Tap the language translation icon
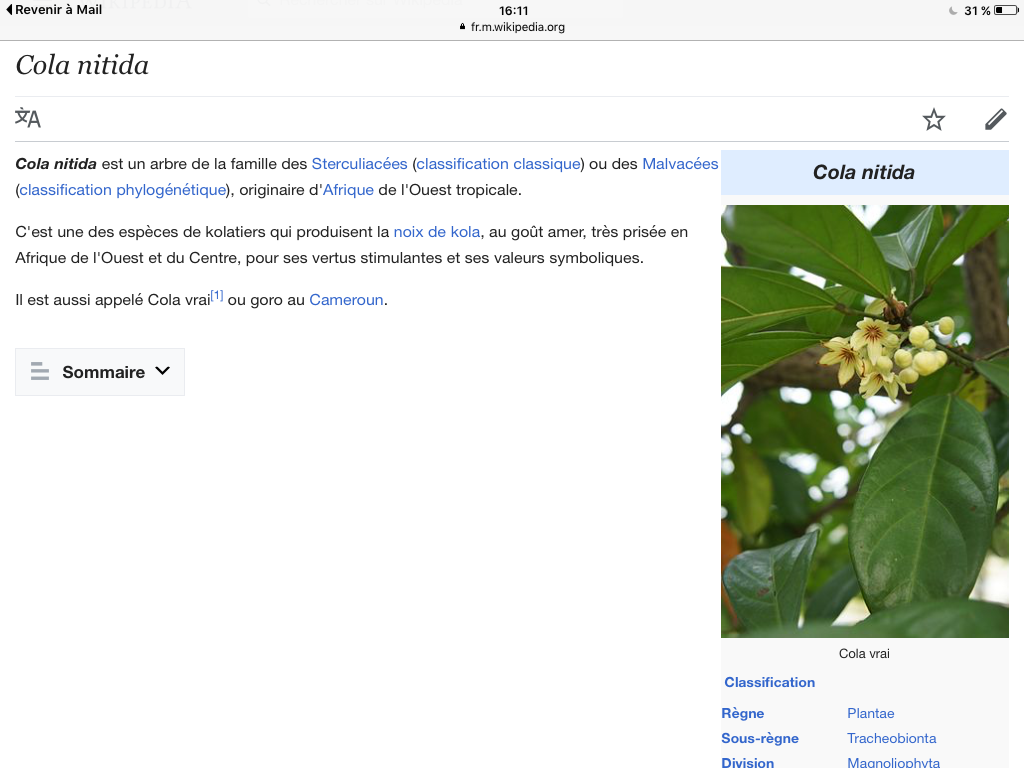 click(28, 119)
